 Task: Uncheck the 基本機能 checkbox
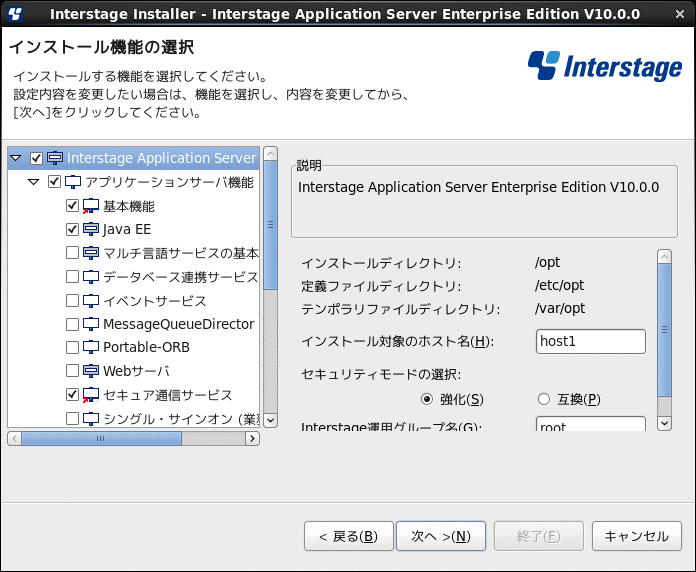point(72,205)
